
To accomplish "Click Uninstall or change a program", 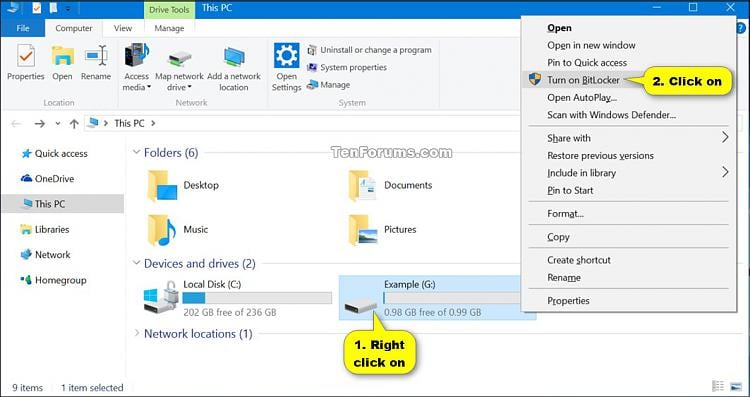I will [x=369, y=50].
